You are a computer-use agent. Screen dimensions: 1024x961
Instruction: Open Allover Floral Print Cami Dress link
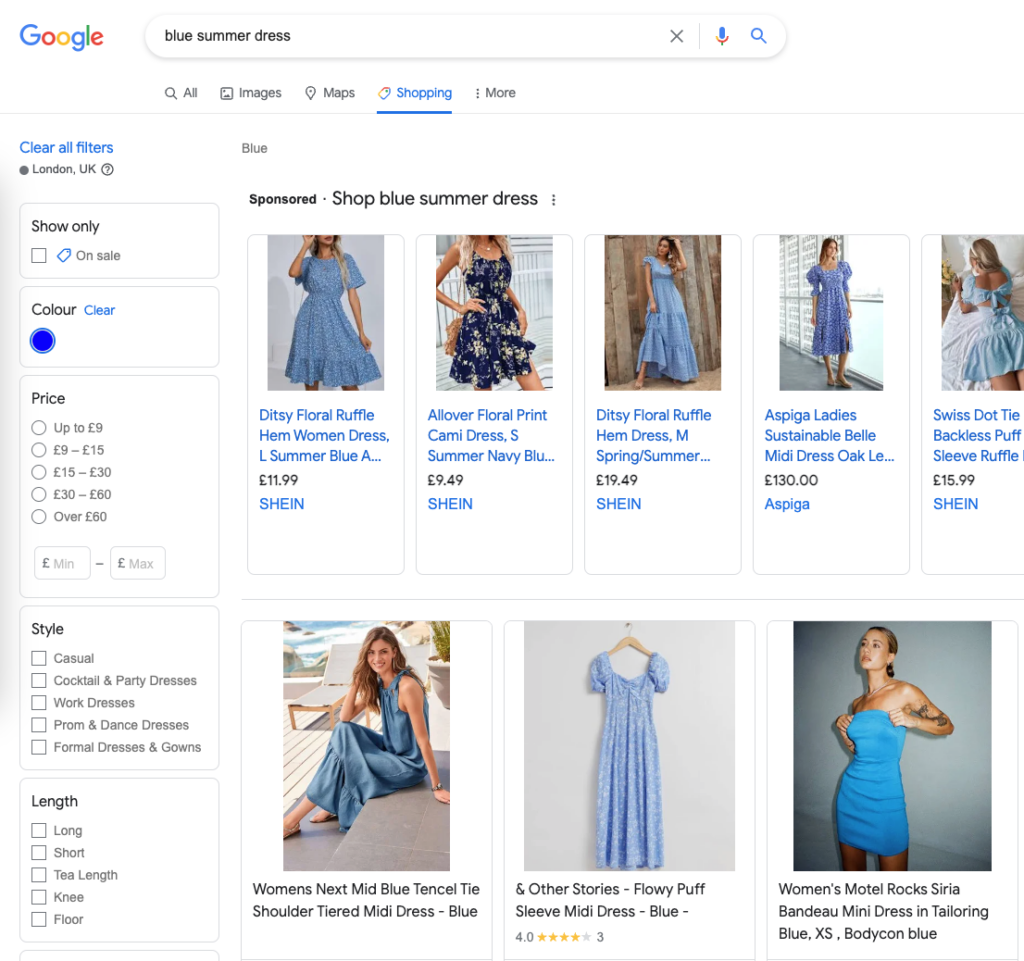(491, 435)
